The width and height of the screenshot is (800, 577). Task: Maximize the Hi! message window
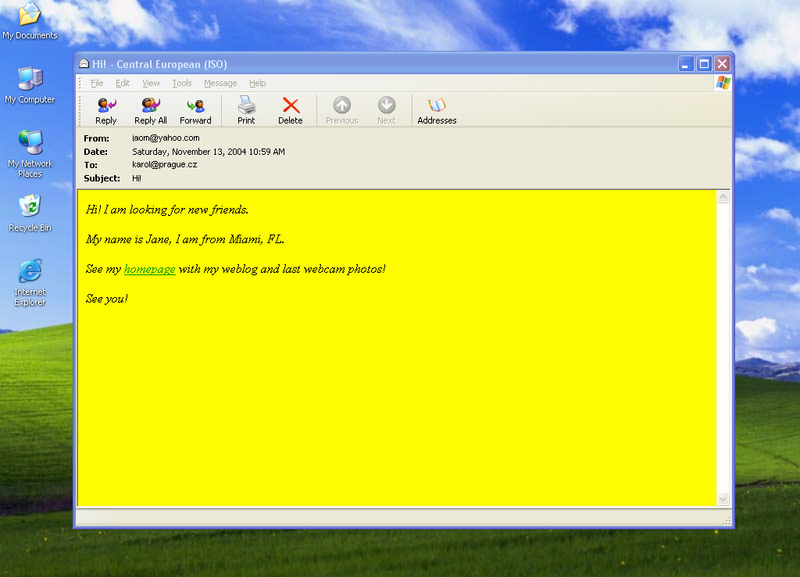click(x=704, y=64)
